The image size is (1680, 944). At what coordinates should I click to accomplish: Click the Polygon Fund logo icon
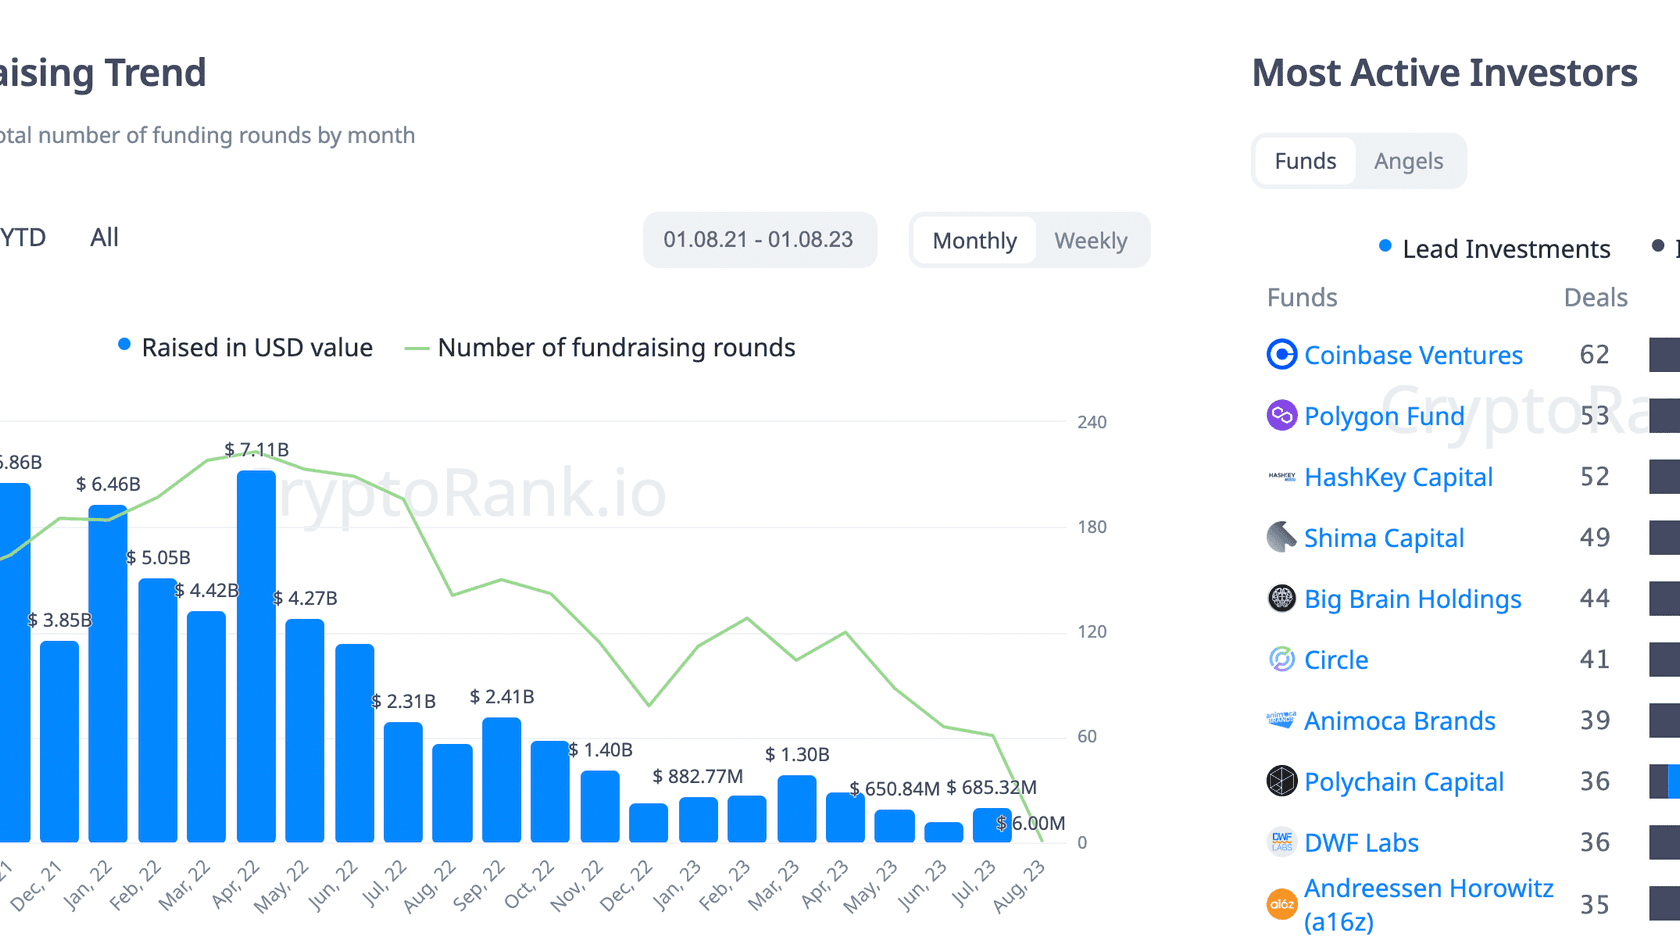pos(1282,415)
